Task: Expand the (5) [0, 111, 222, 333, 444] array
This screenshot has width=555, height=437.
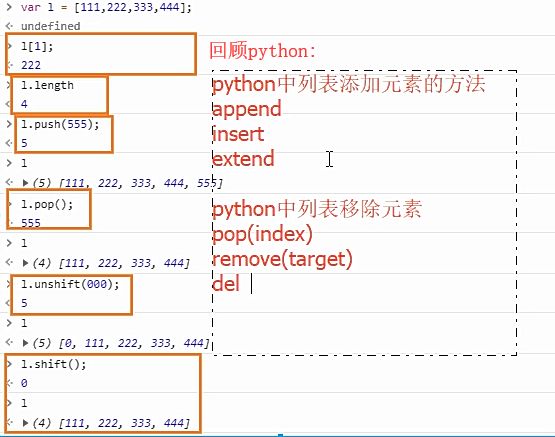Action: pos(25,343)
